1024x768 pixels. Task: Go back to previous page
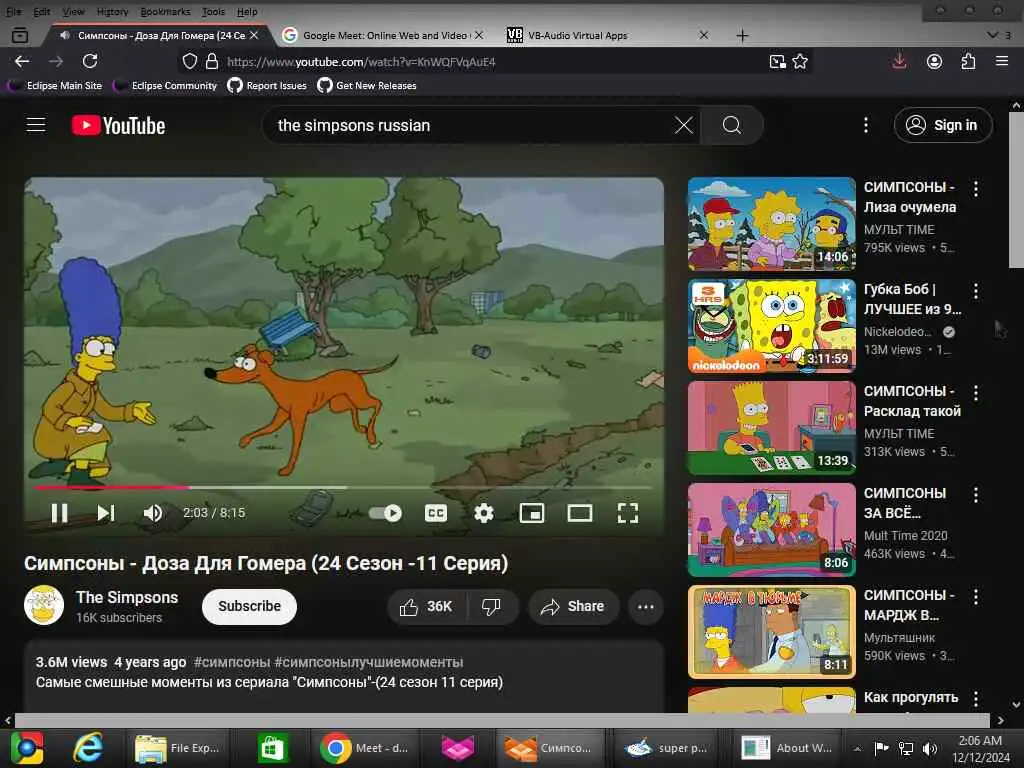22,61
